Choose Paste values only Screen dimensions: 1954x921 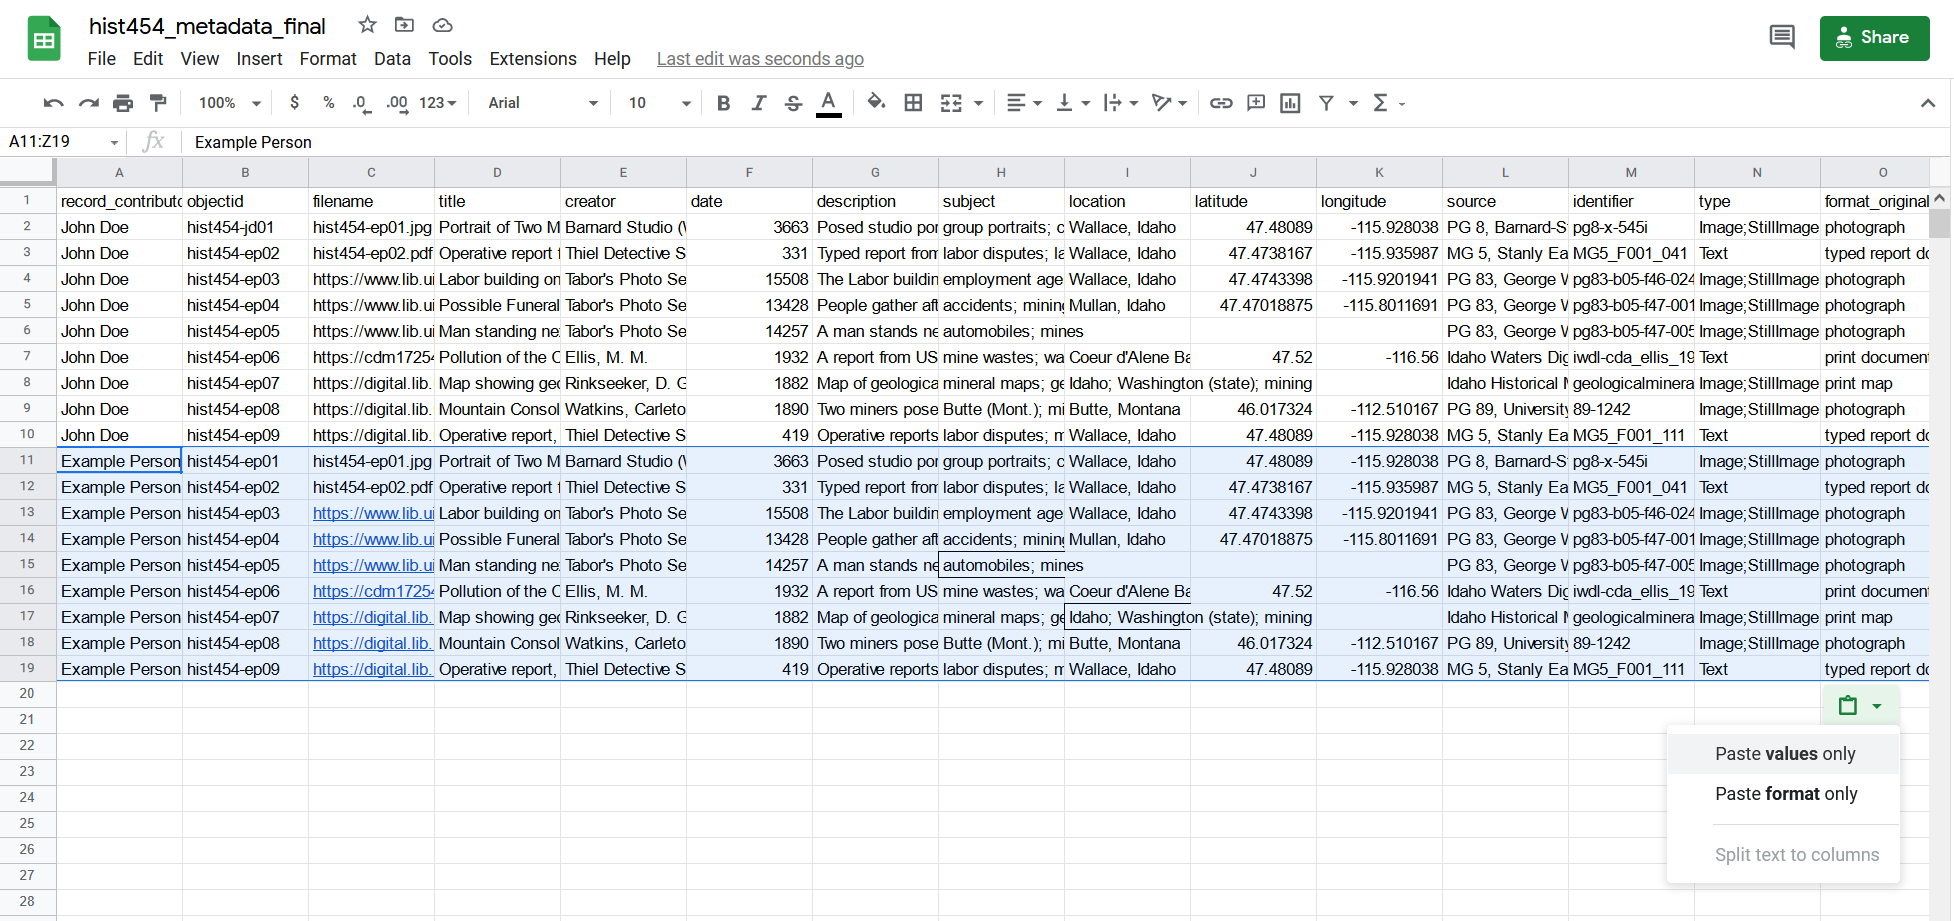1783,754
